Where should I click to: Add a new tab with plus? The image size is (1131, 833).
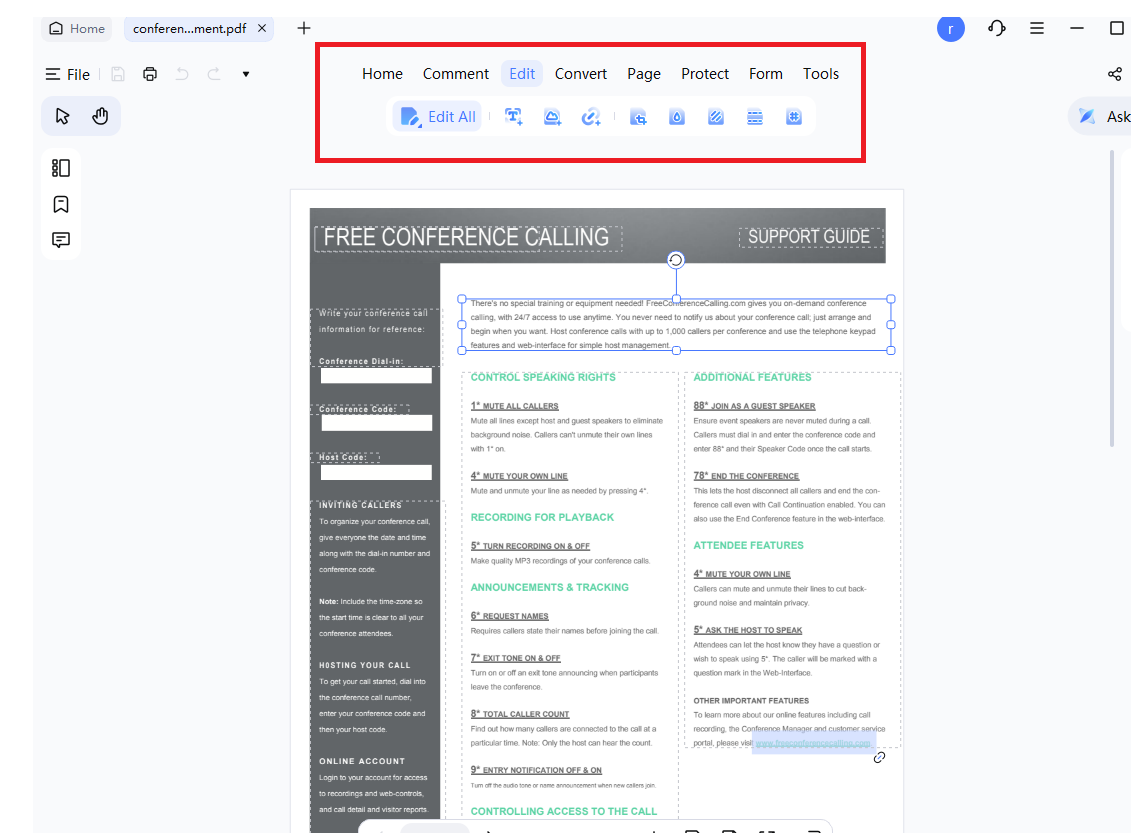click(304, 28)
